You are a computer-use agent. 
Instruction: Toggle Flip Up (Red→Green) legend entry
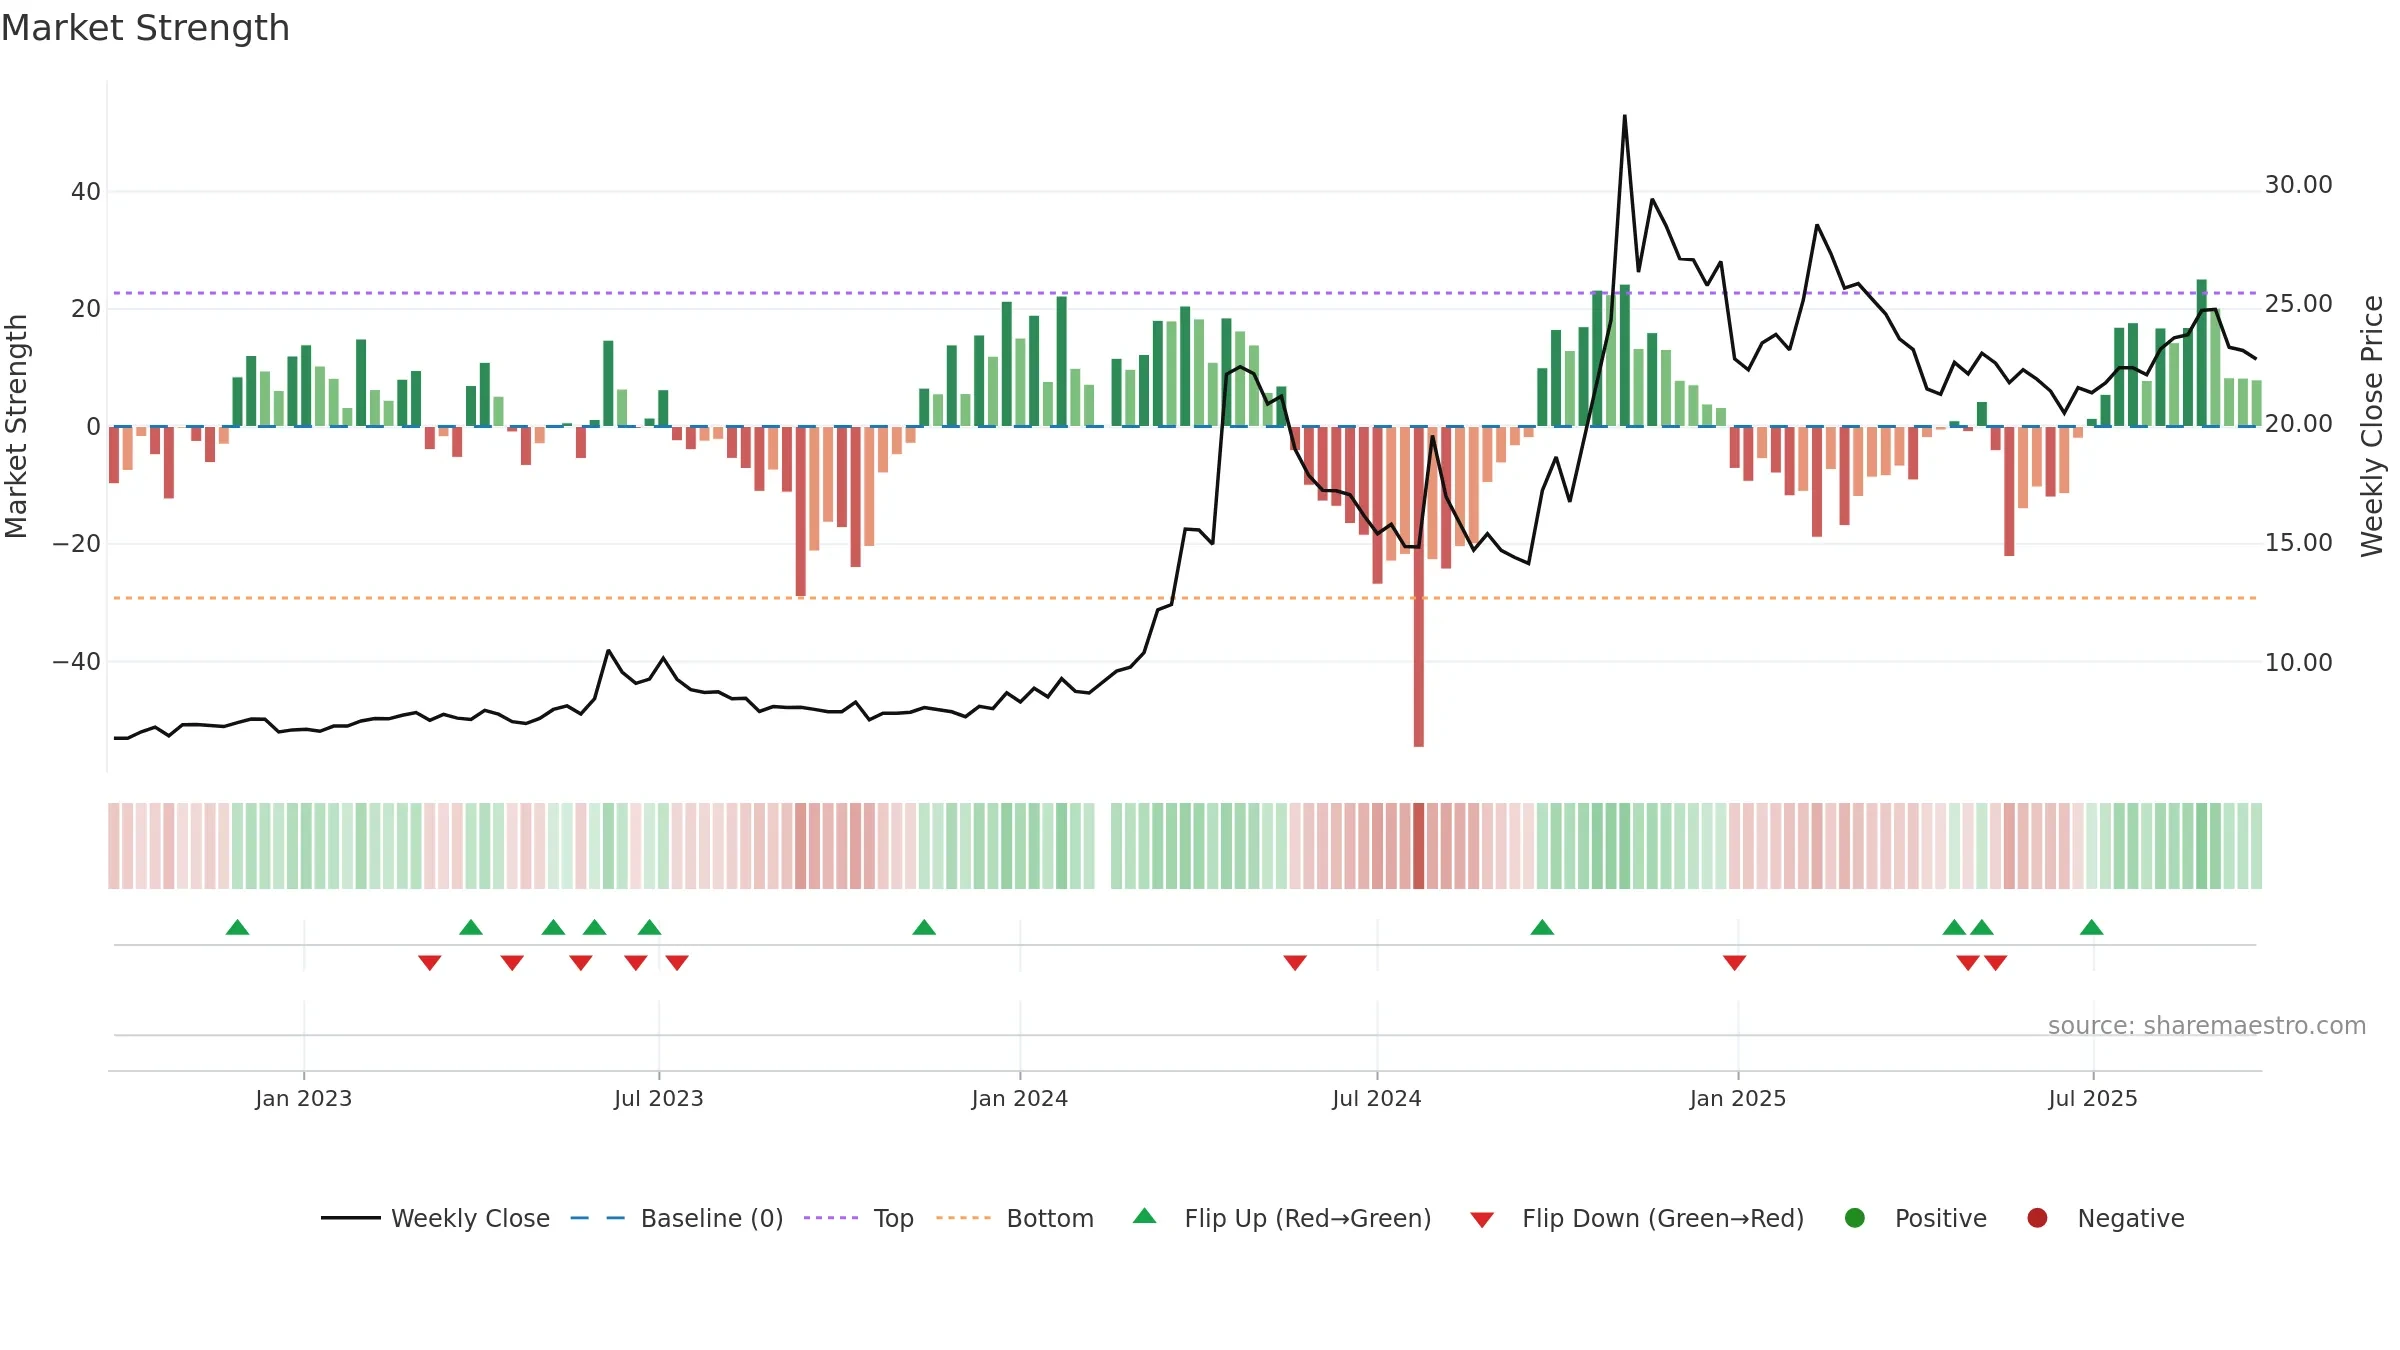point(1281,1218)
